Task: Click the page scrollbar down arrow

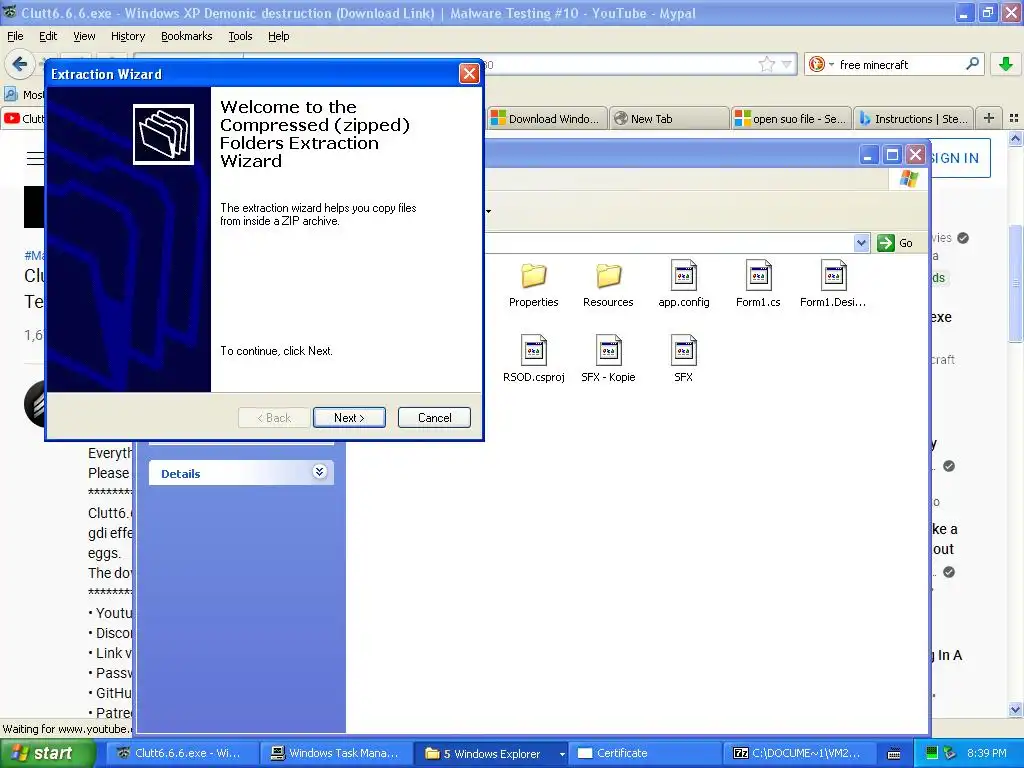Action: tap(1016, 710)
